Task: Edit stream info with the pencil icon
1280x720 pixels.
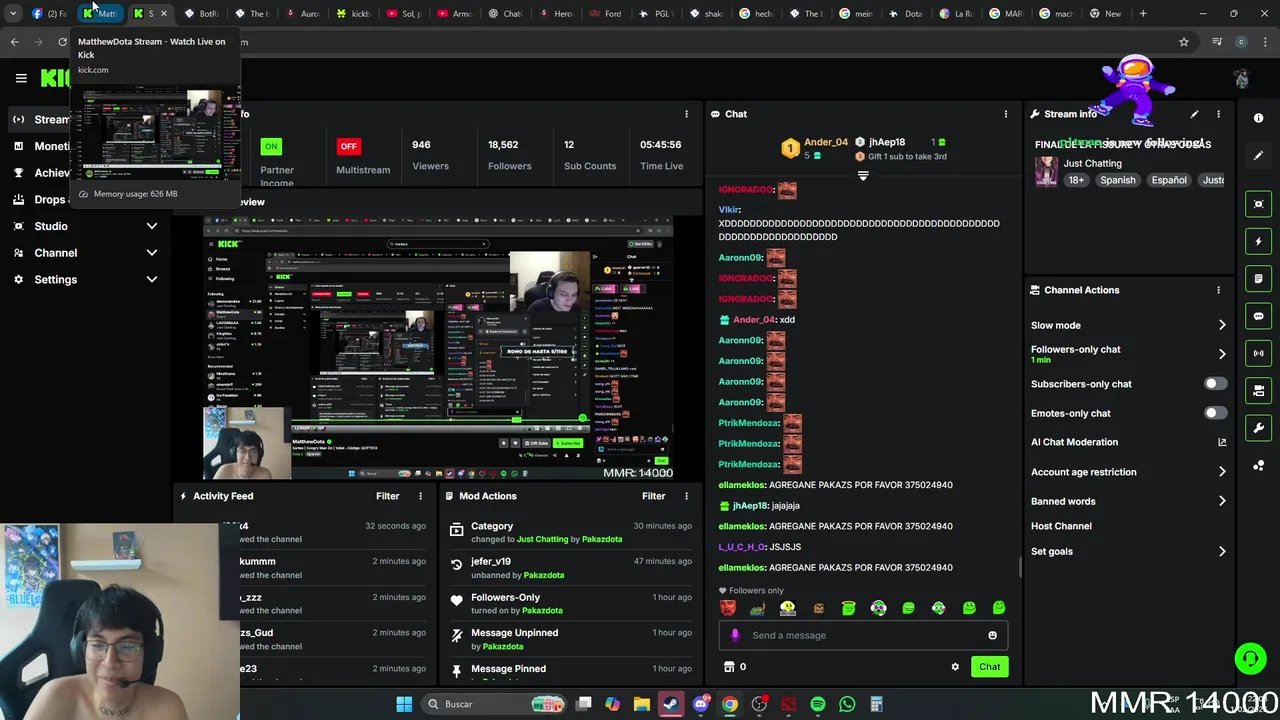Action: (1194, 114)
